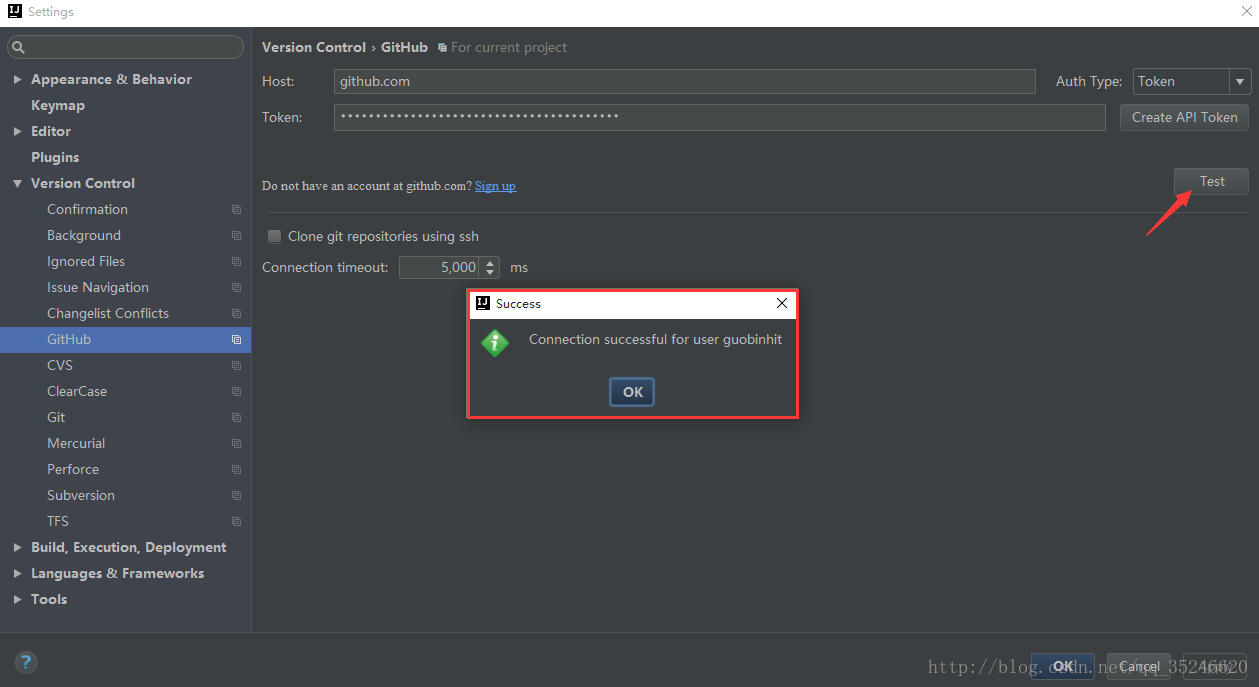
Task: Click the project-level icon beside TFS
Action: (x=236, y=522)
